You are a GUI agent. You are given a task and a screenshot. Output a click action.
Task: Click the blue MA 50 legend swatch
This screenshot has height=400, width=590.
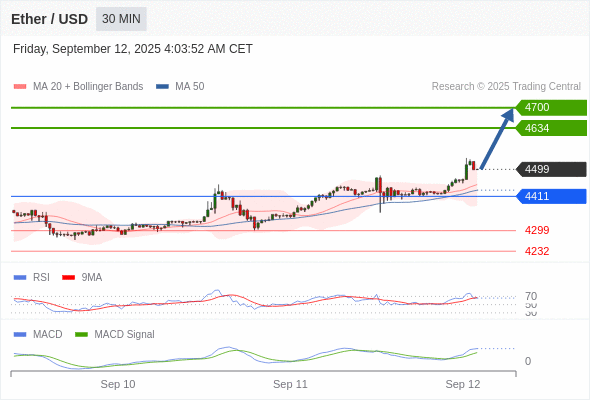(x=162, y=87)
